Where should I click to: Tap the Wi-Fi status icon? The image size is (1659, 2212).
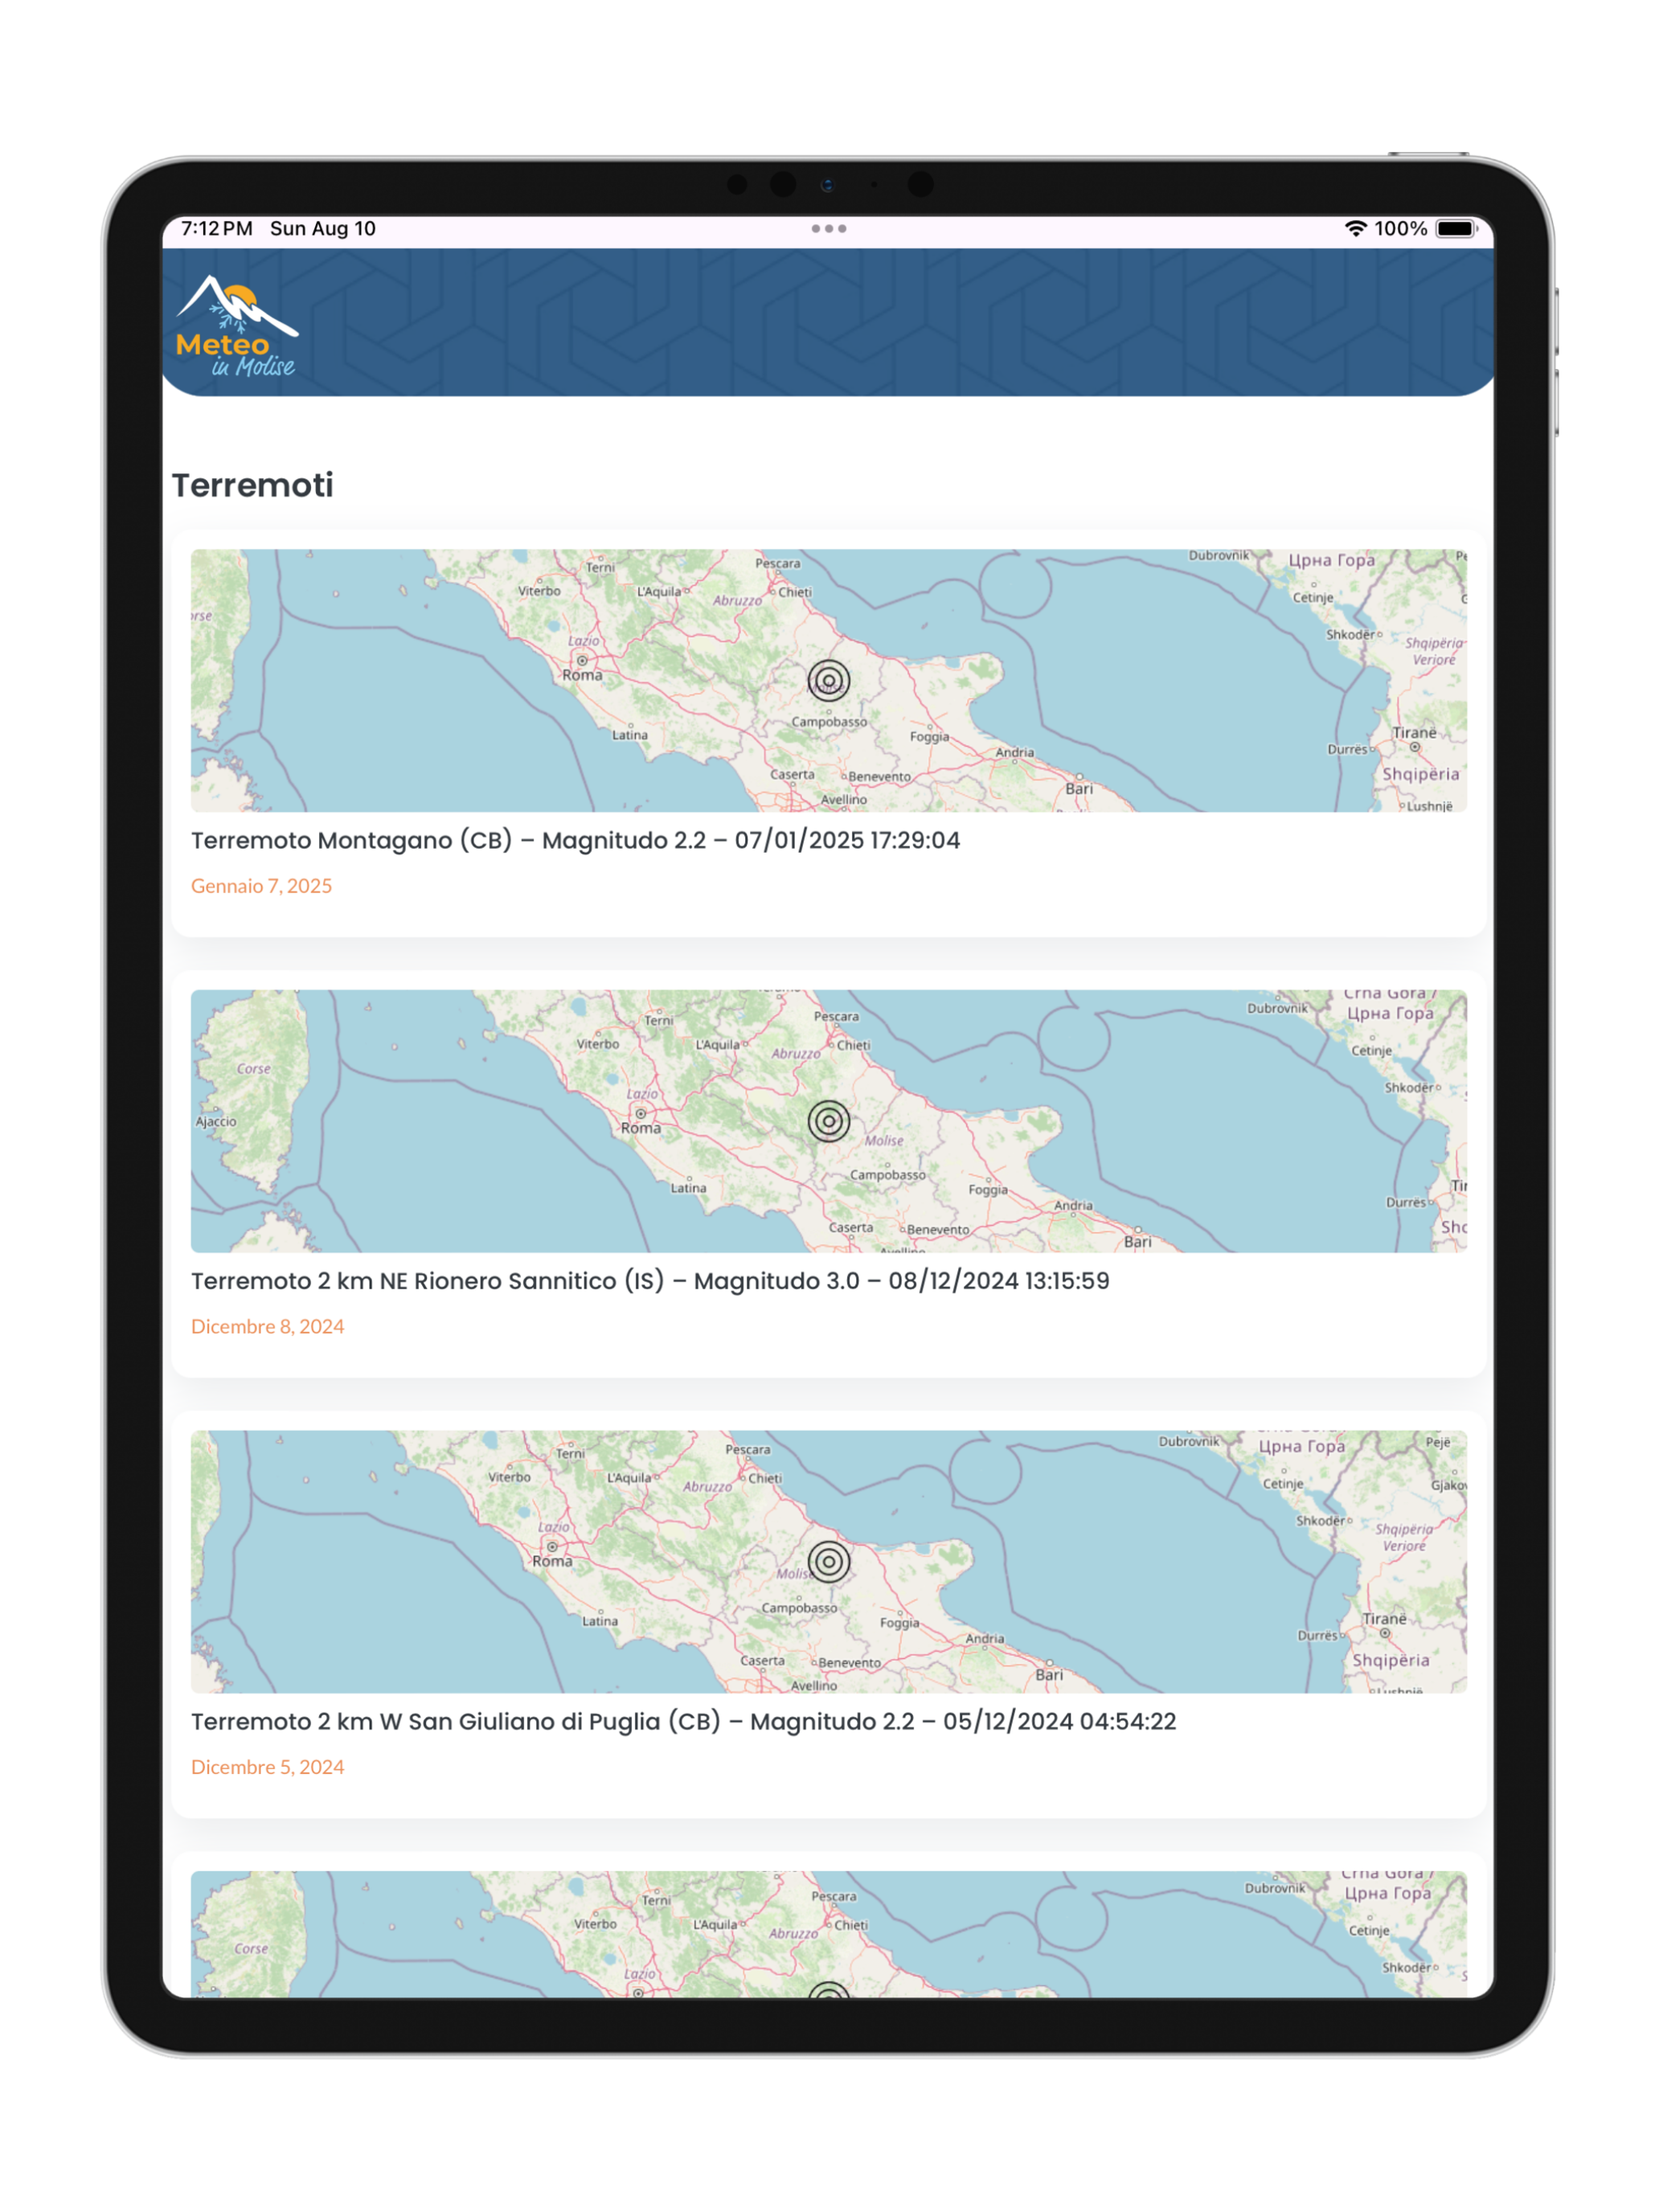tap(1355, 229)
